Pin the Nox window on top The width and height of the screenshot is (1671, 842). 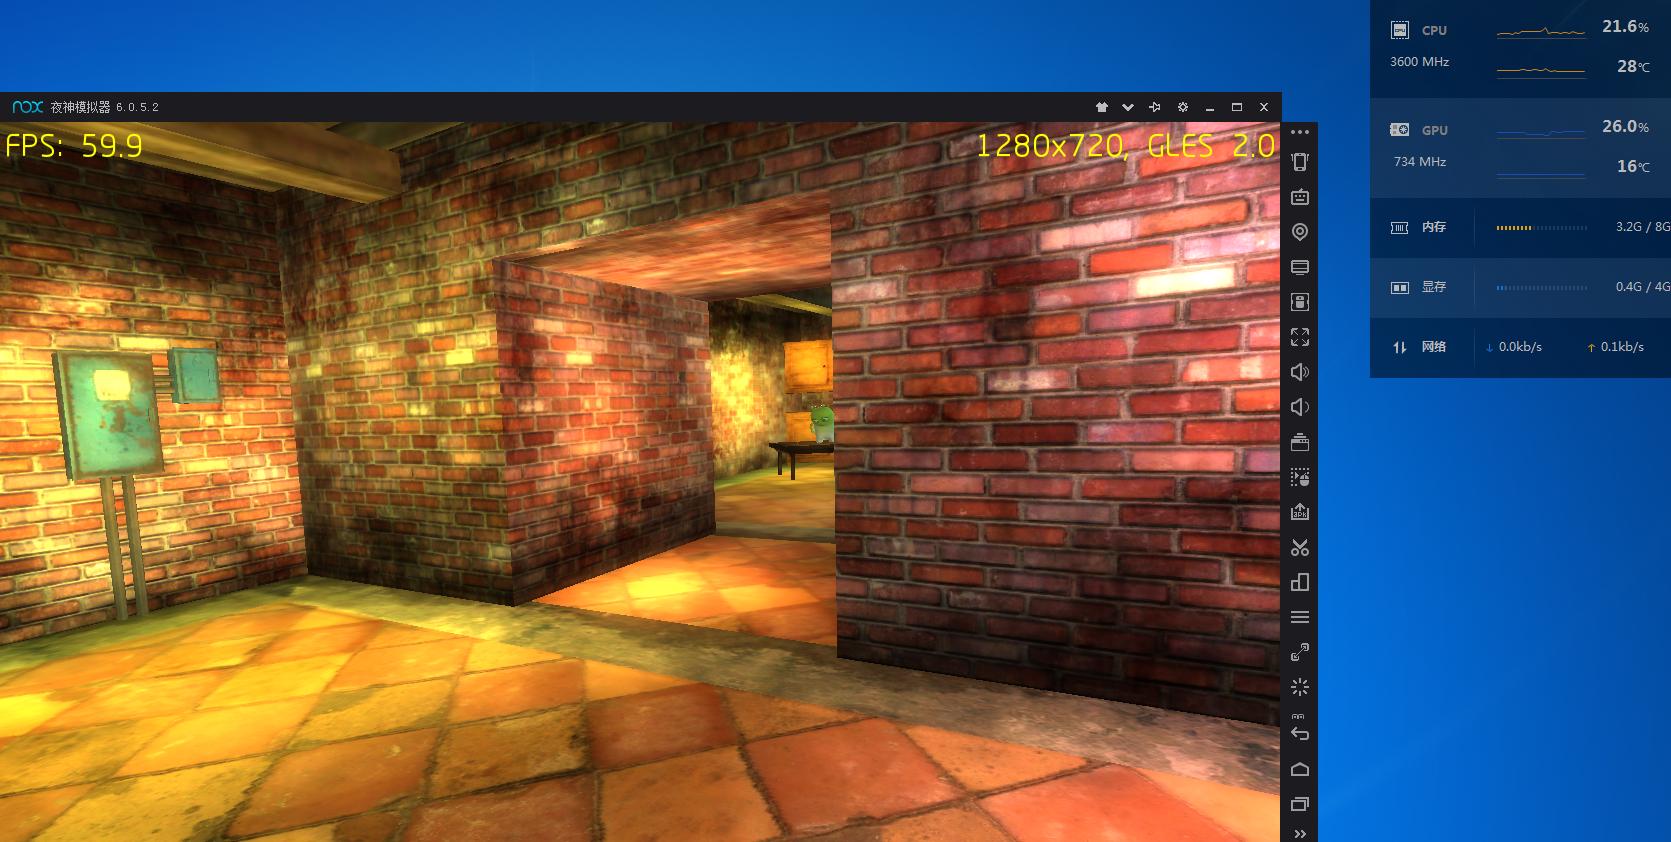point(1155,107)
